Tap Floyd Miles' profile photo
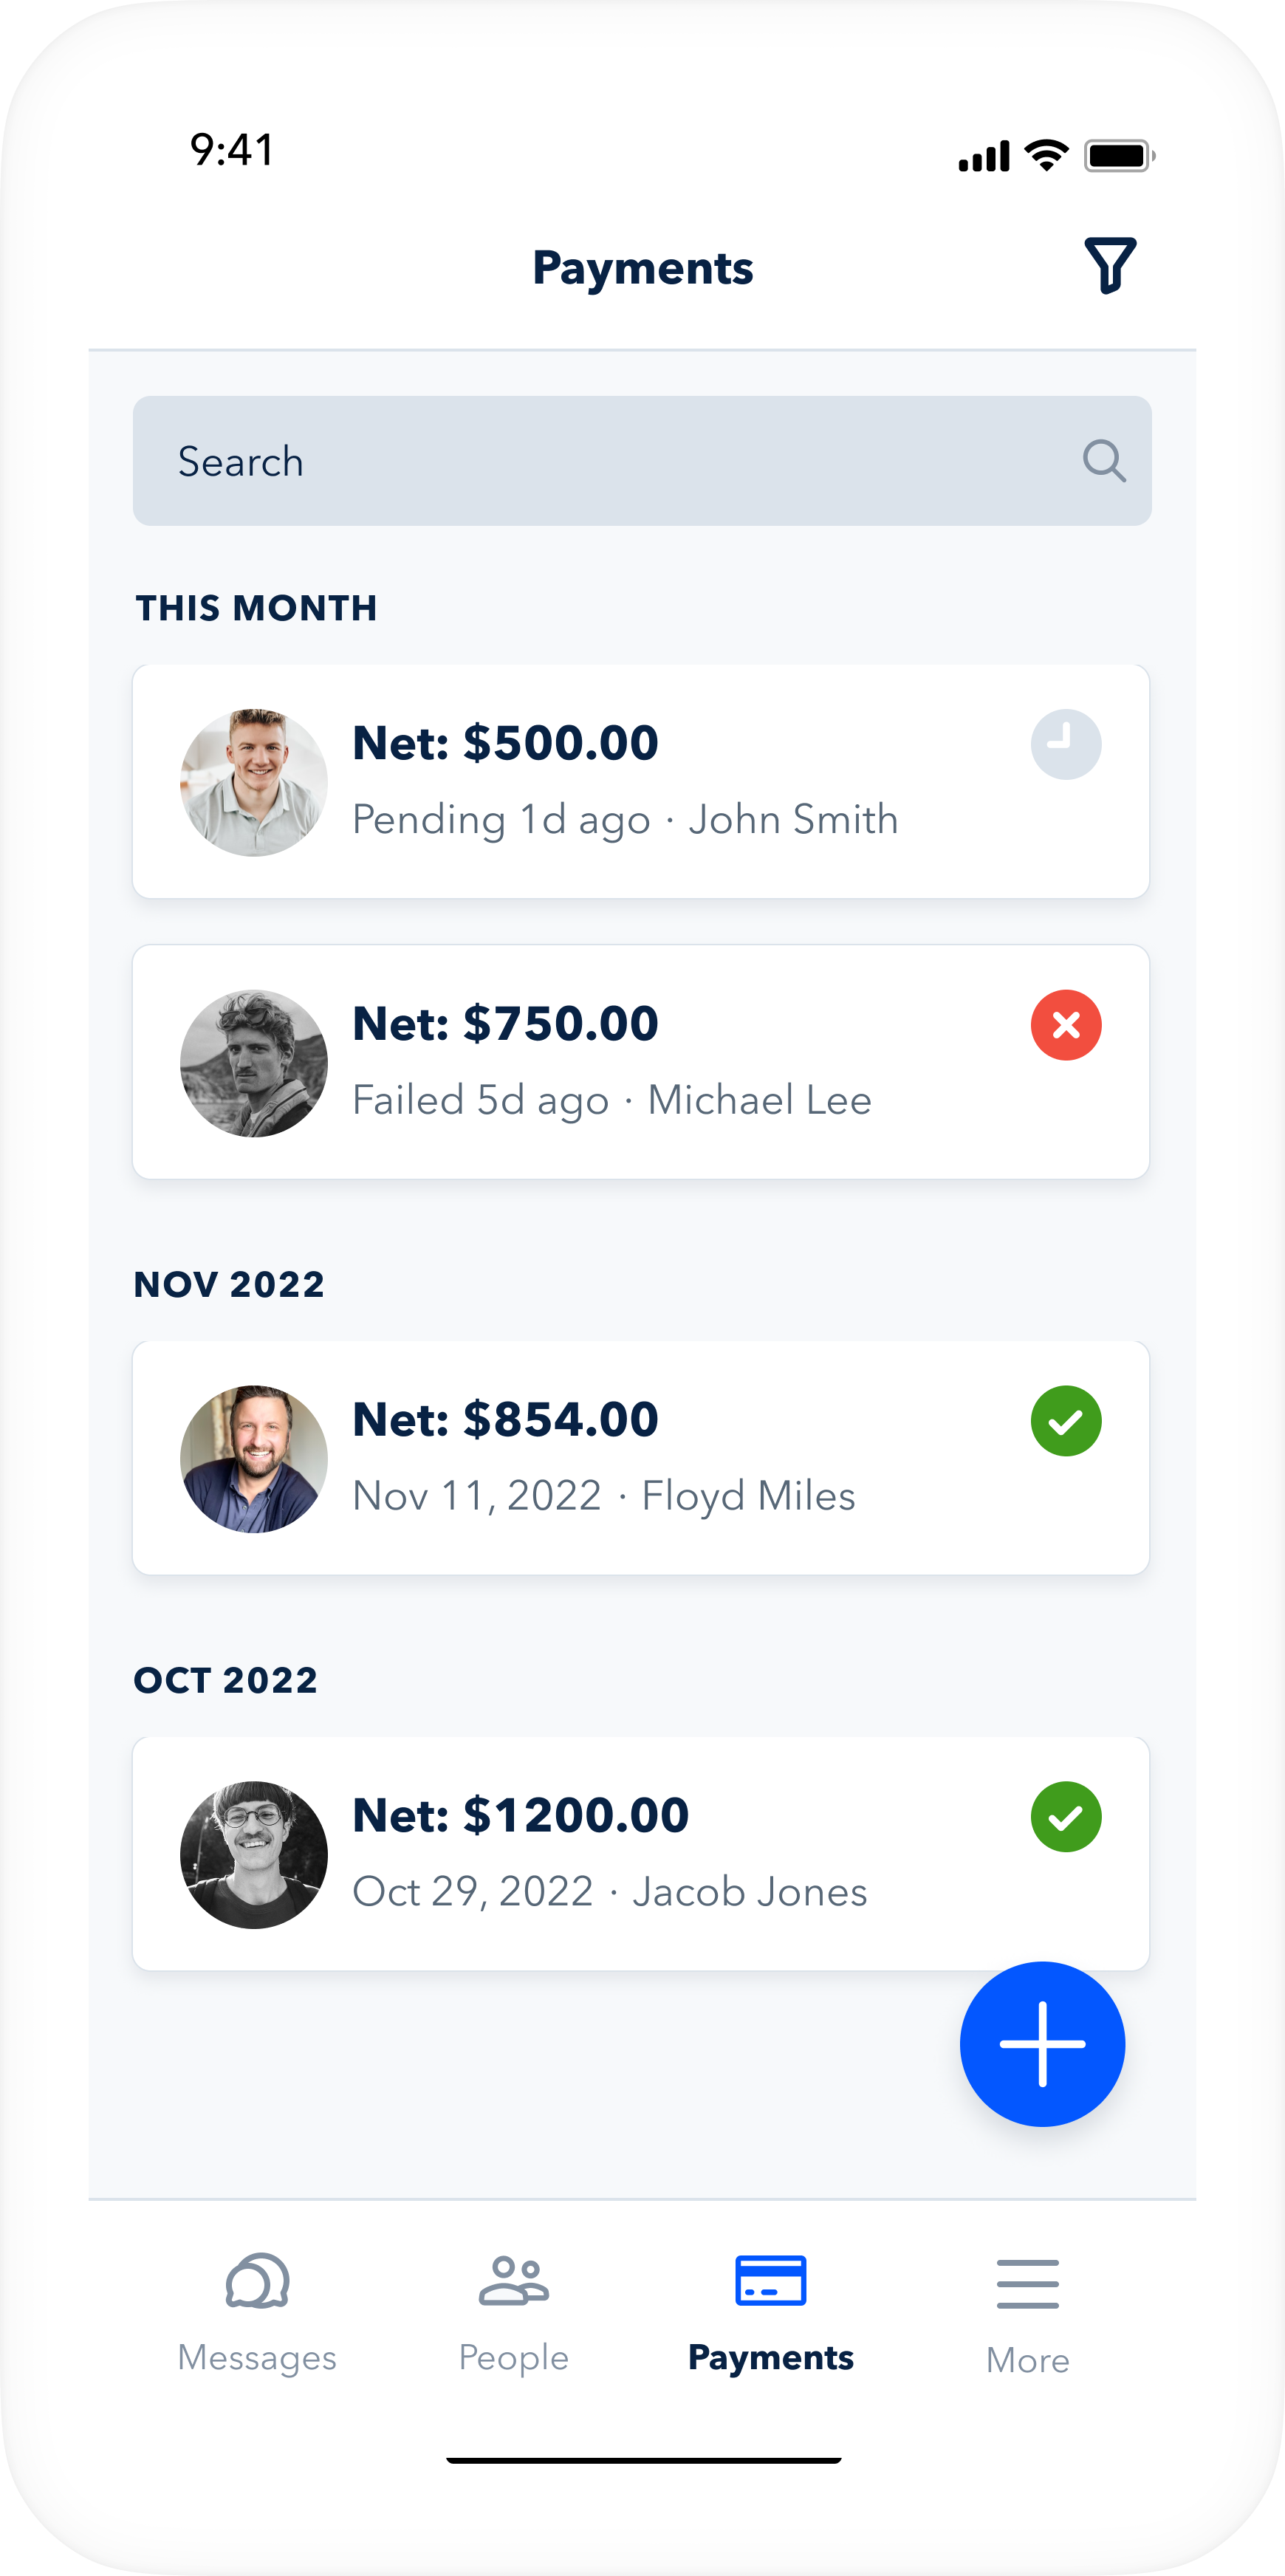Viewport: 1285px width, 2576px height. click(x=254, y=1459)
